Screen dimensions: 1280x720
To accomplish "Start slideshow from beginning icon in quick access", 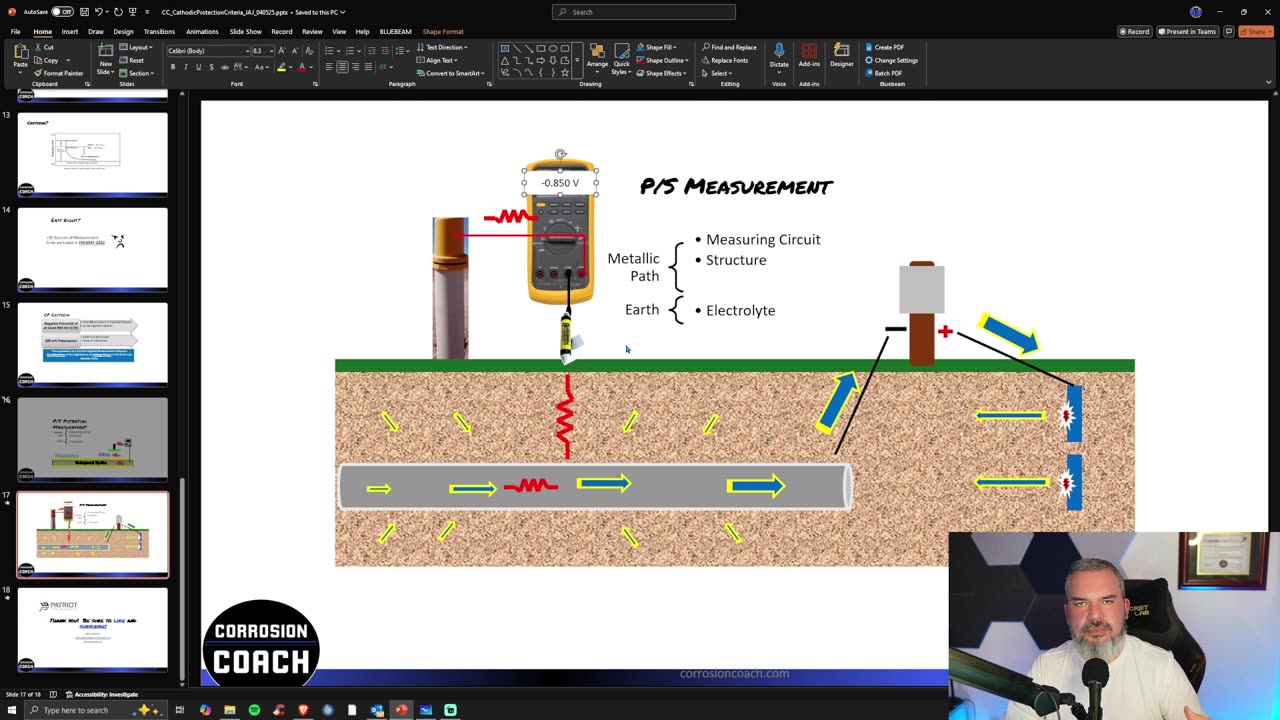I will 132,12.
